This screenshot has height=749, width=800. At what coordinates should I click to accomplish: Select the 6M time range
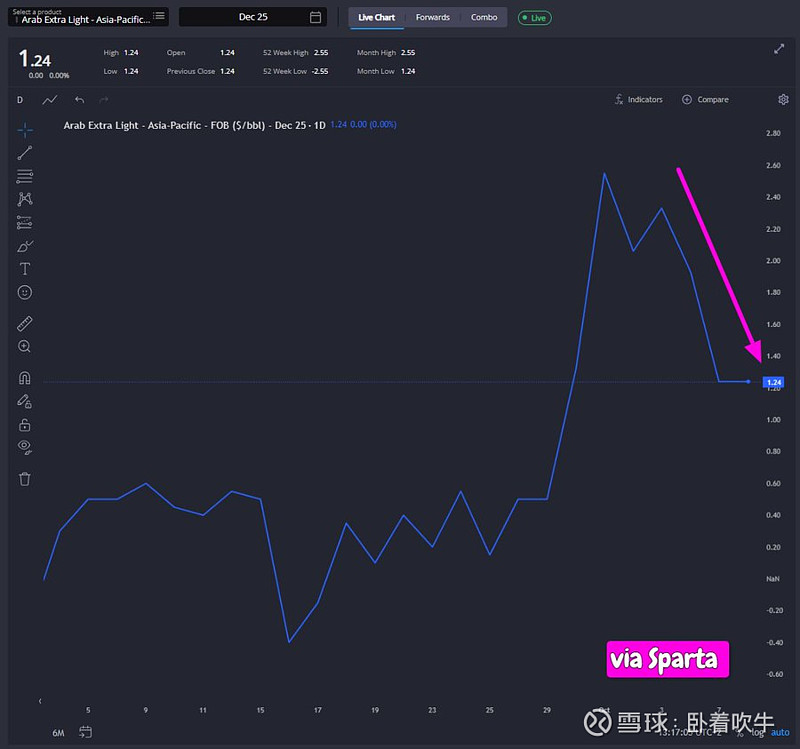(x=59, y=733)
